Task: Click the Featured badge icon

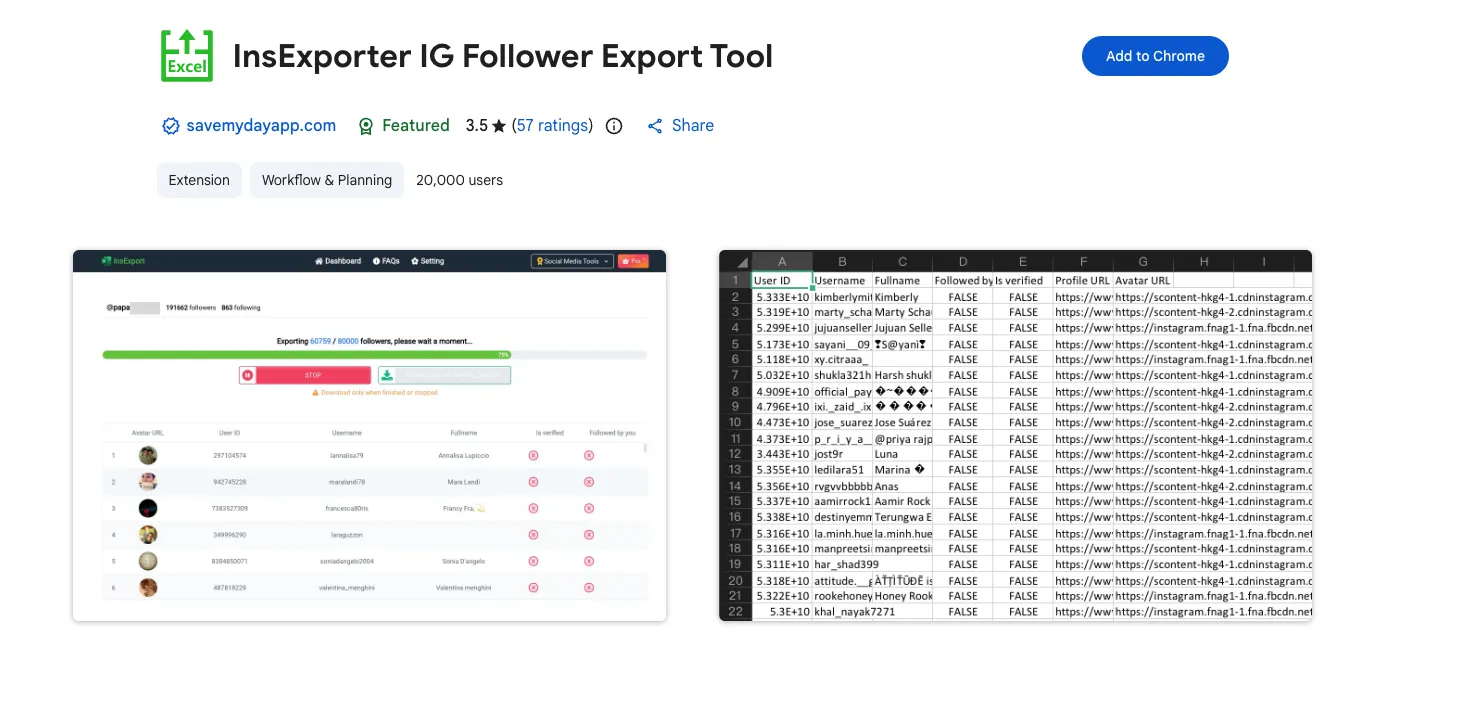Action: point(365,125)
